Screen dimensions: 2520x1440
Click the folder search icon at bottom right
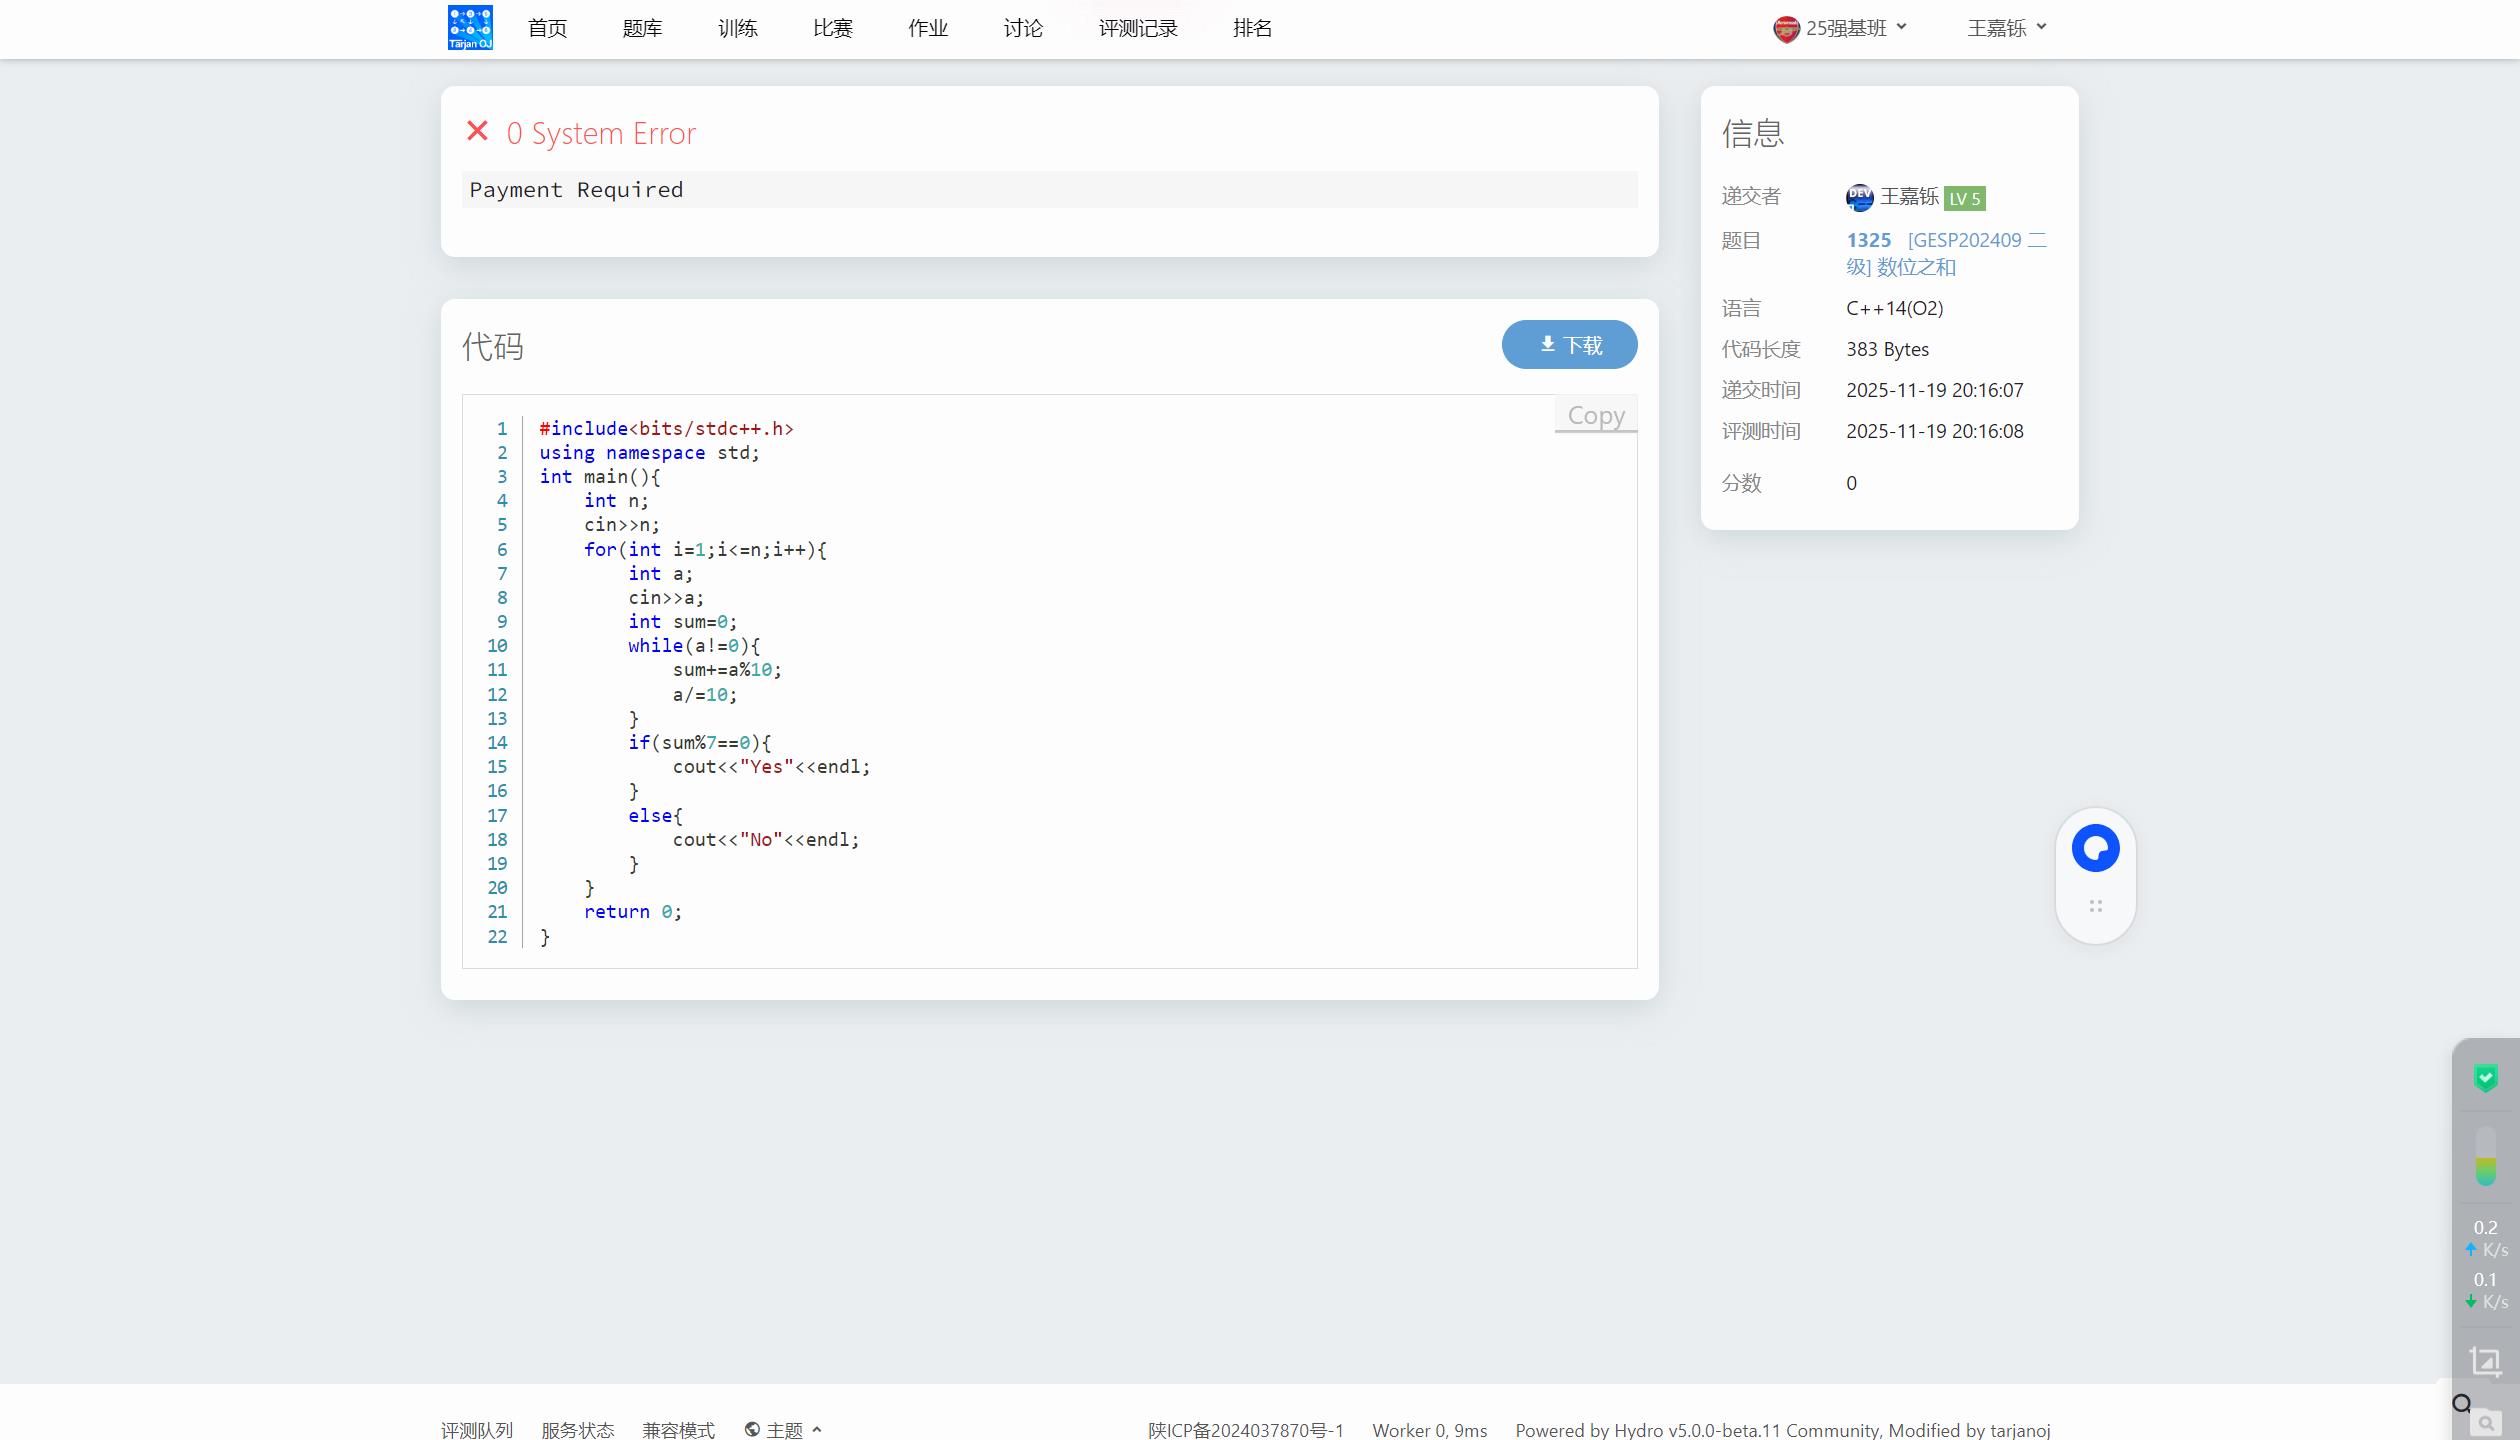[2485, 1422]
